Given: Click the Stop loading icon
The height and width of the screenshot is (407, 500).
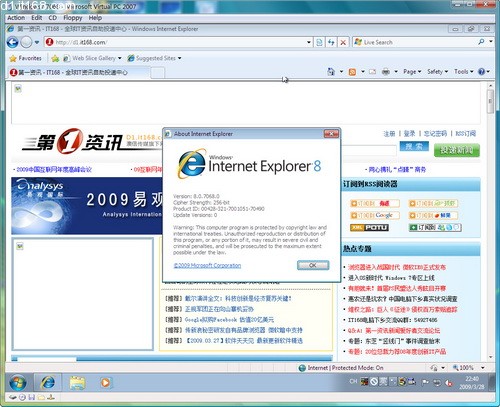Looking at the screenshot, I should pos(343,42).
